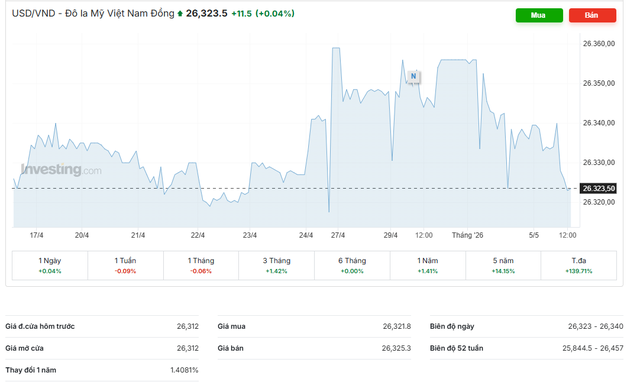Click the 22/4 date label on x-axis

click(x=198, y=235)
